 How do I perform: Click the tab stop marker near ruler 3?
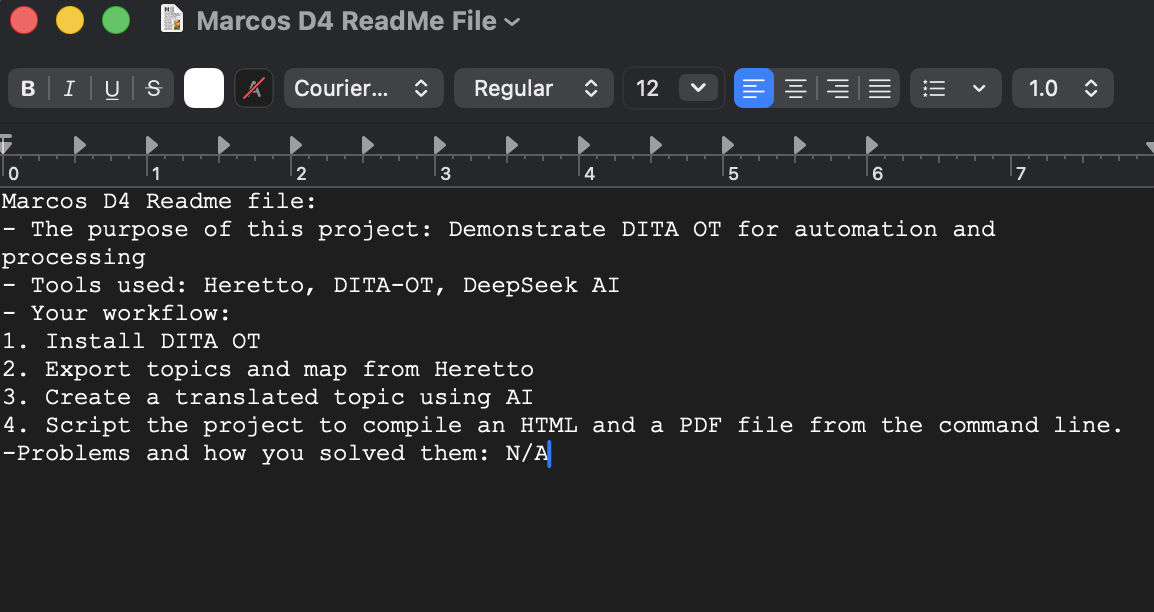coord(440,145)
